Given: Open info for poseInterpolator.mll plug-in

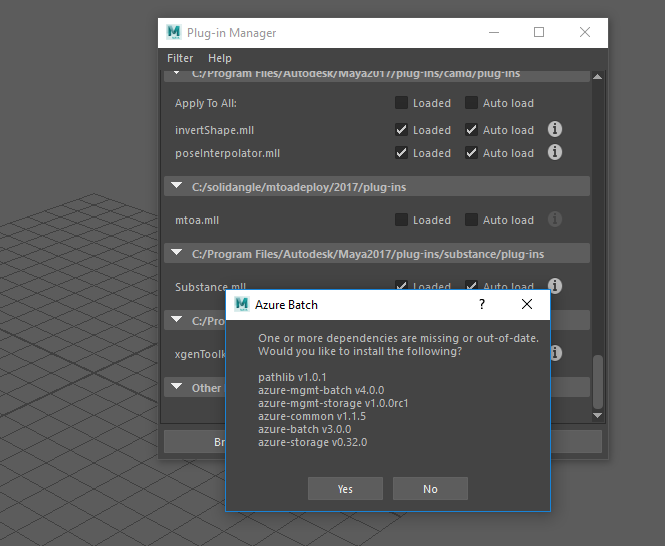Looking at the screenshot, I should point(555,152).
